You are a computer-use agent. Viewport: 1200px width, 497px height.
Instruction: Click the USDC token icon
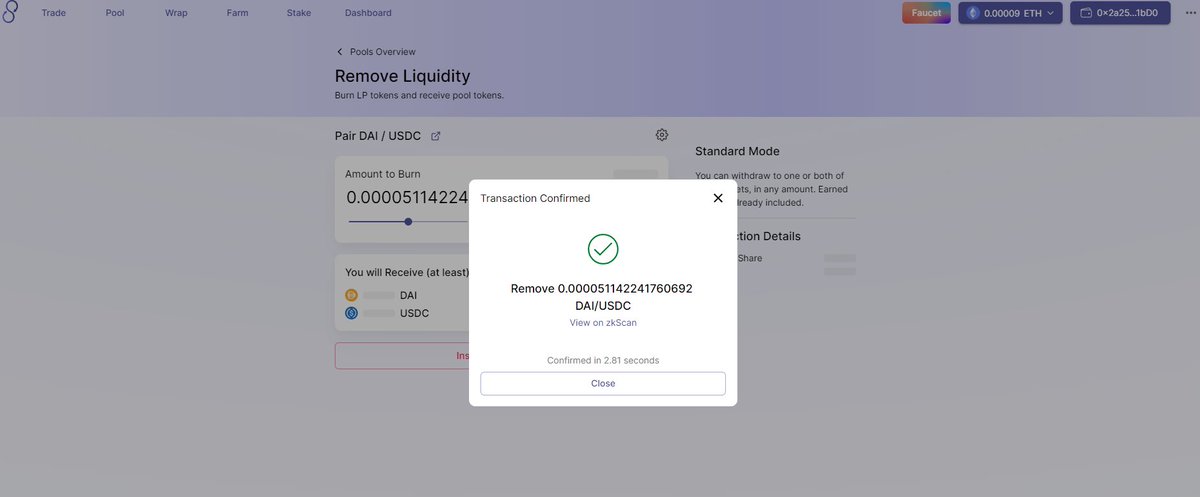[x=351, y=313]
